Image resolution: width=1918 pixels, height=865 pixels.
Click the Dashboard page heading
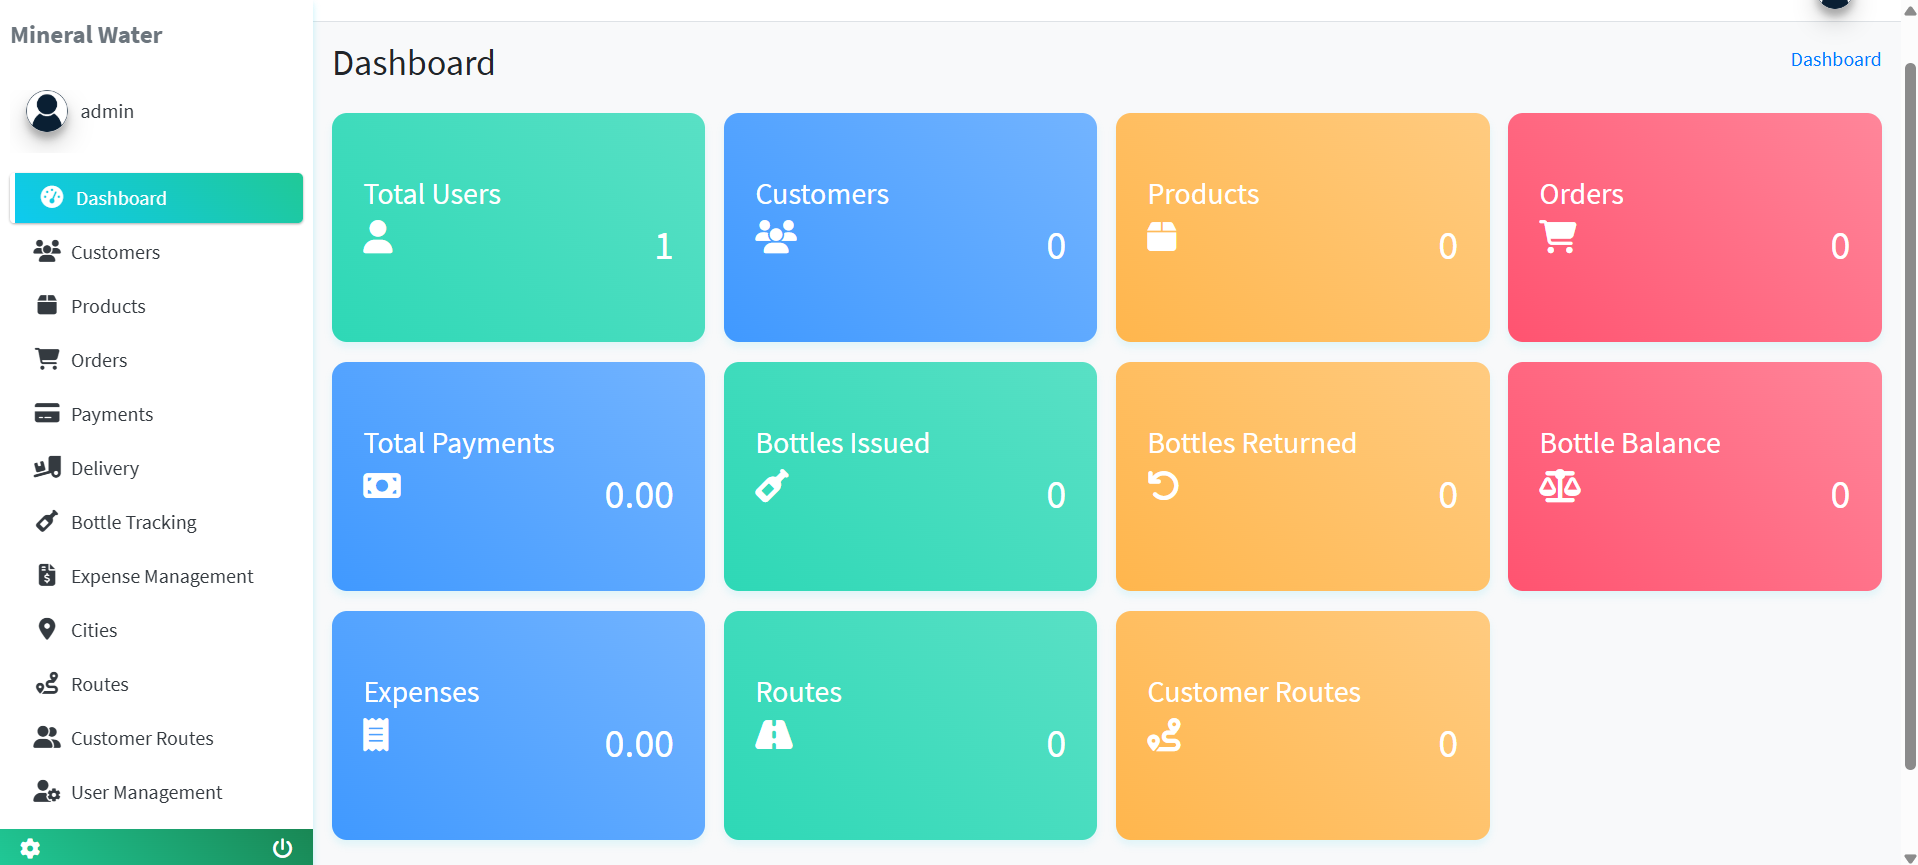pos(414,63)
